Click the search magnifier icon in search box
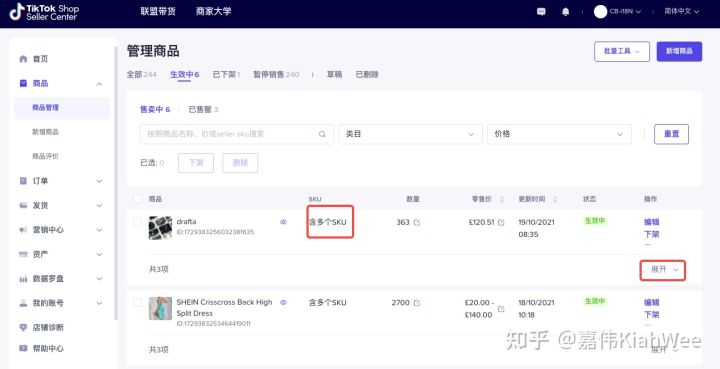The width and height of the screenshot is (720, 369). tap(322, 134)
